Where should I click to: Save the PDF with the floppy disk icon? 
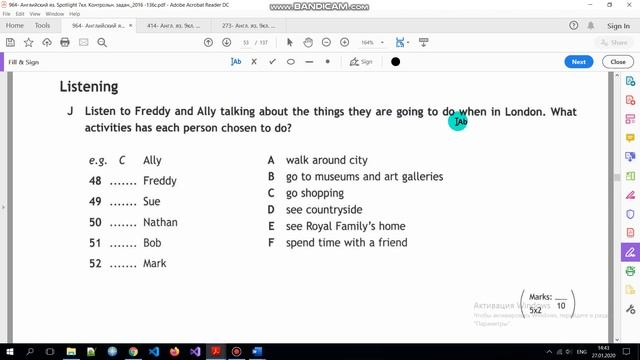(x=10, y=42)
